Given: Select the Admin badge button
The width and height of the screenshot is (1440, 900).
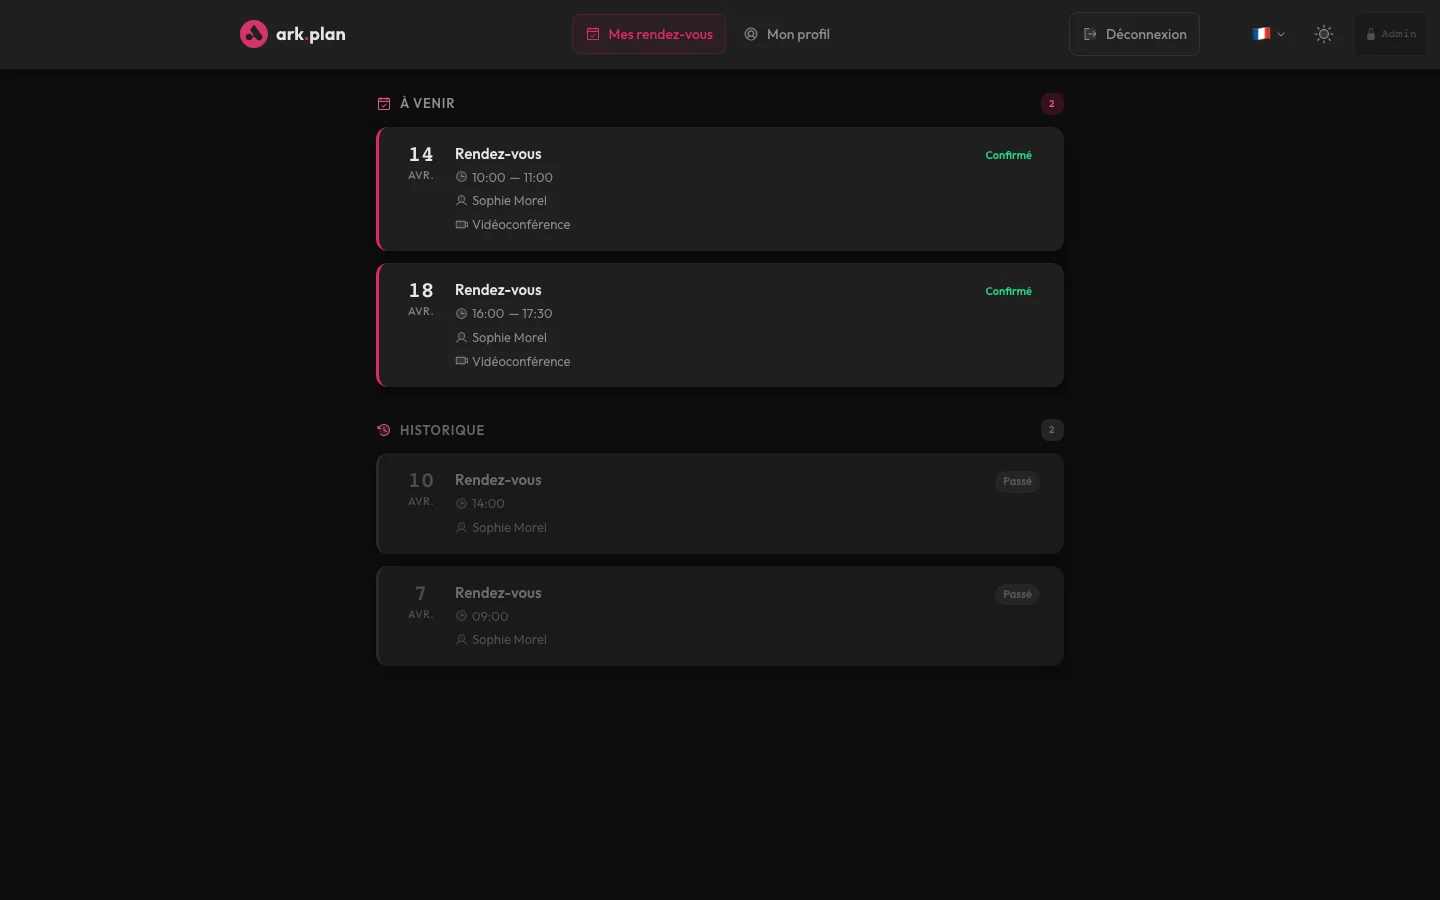Looking at the screenshot, I should pos(1390,33).
